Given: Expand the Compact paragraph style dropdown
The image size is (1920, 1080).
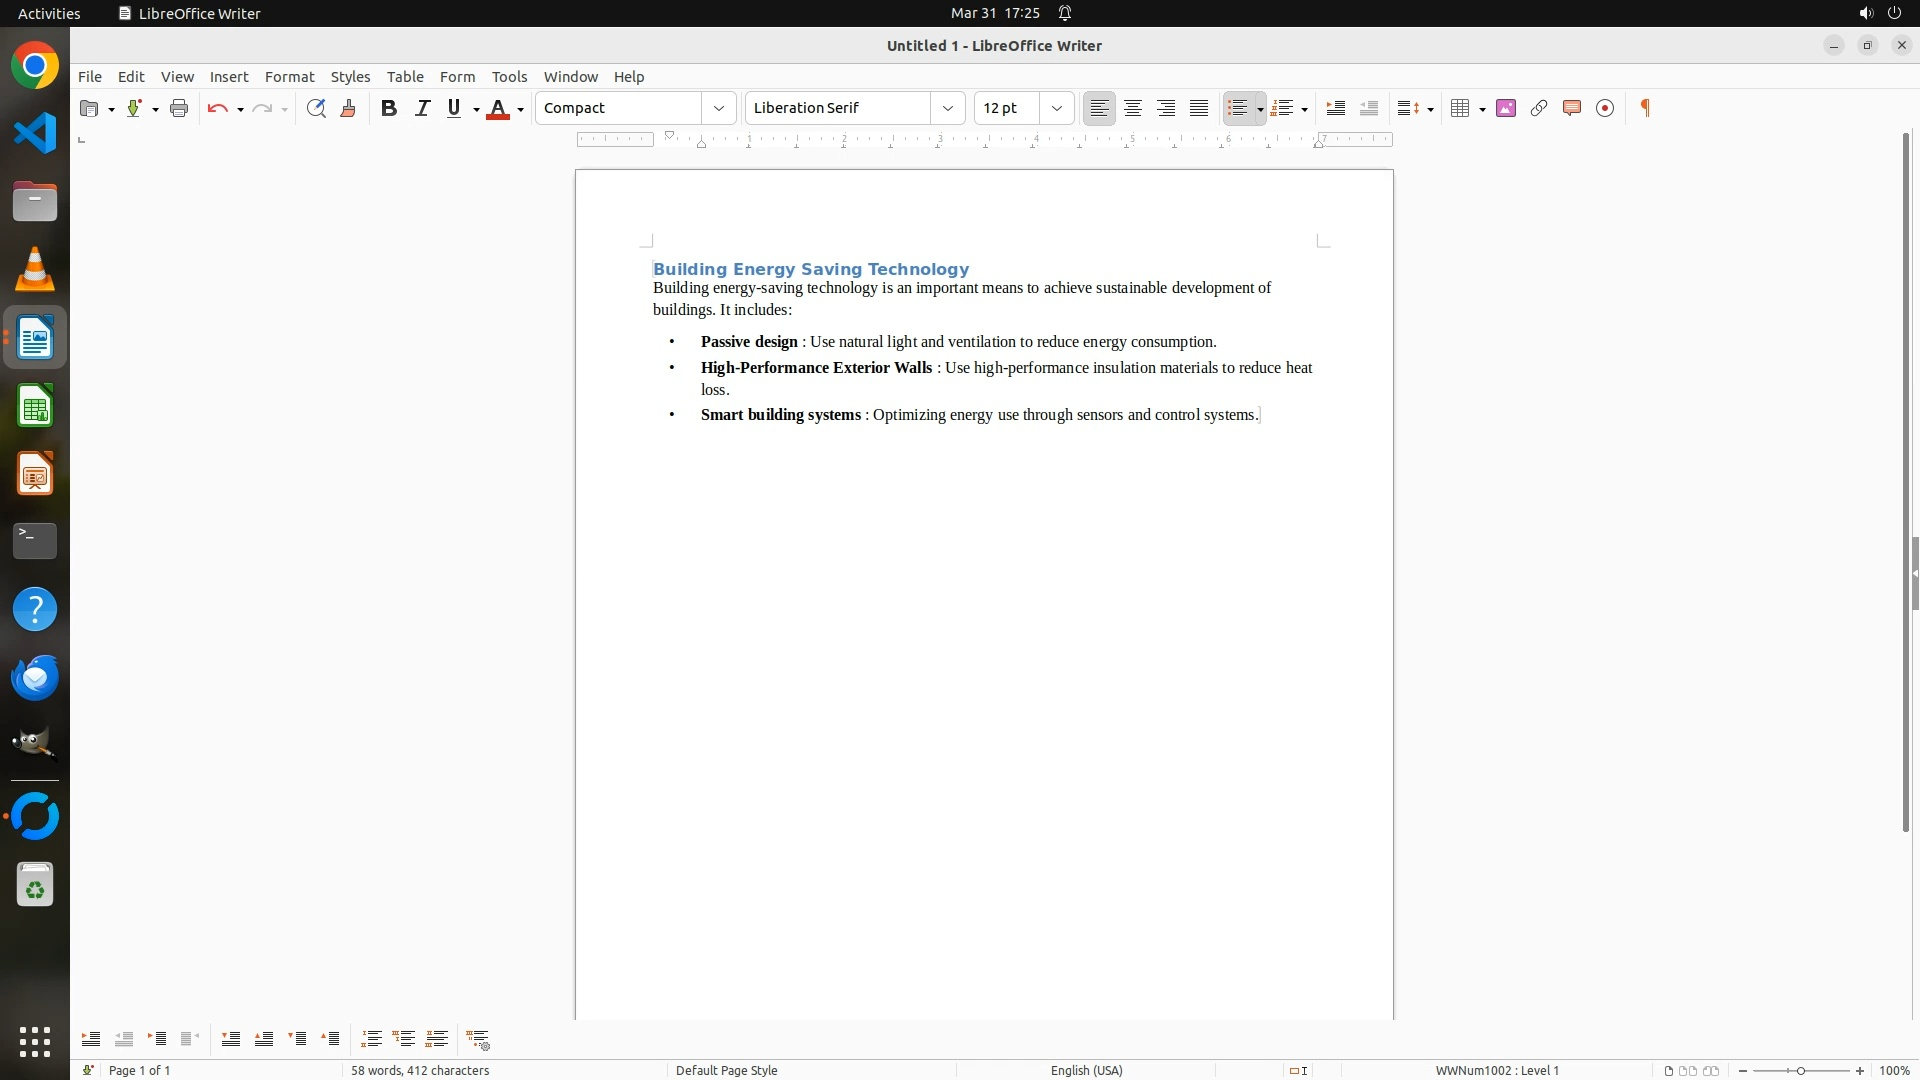Looking at the screenshot, I should tap(718, 108).
